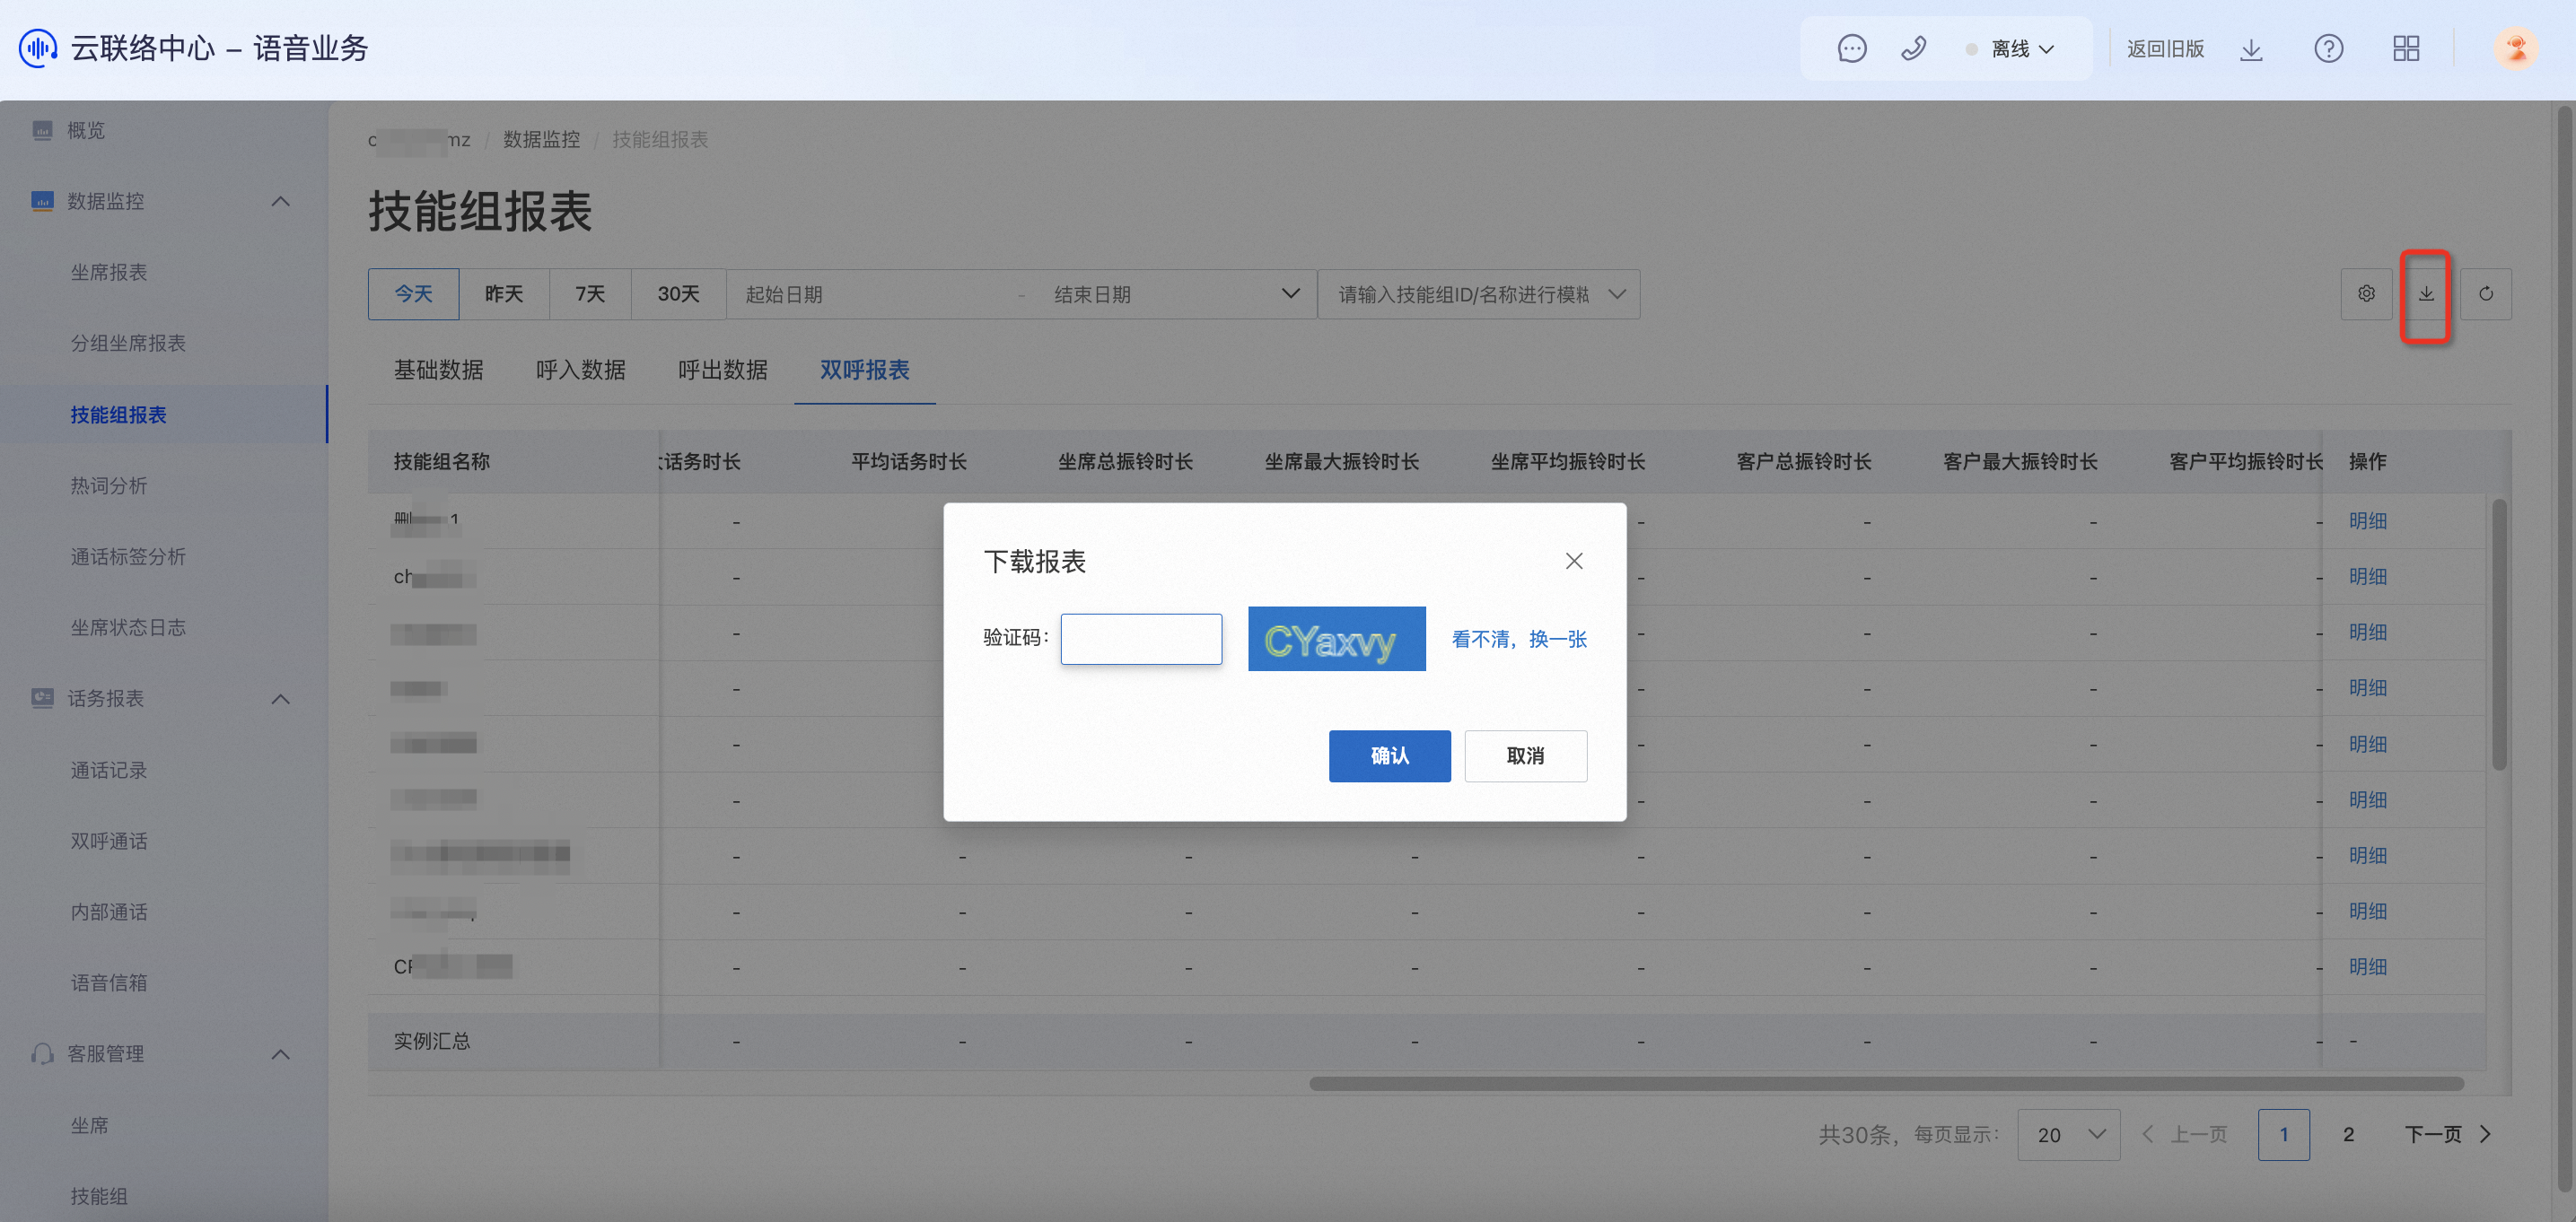
Task: Open the page size 20 dropdown
Action: click(2068, 1135)
